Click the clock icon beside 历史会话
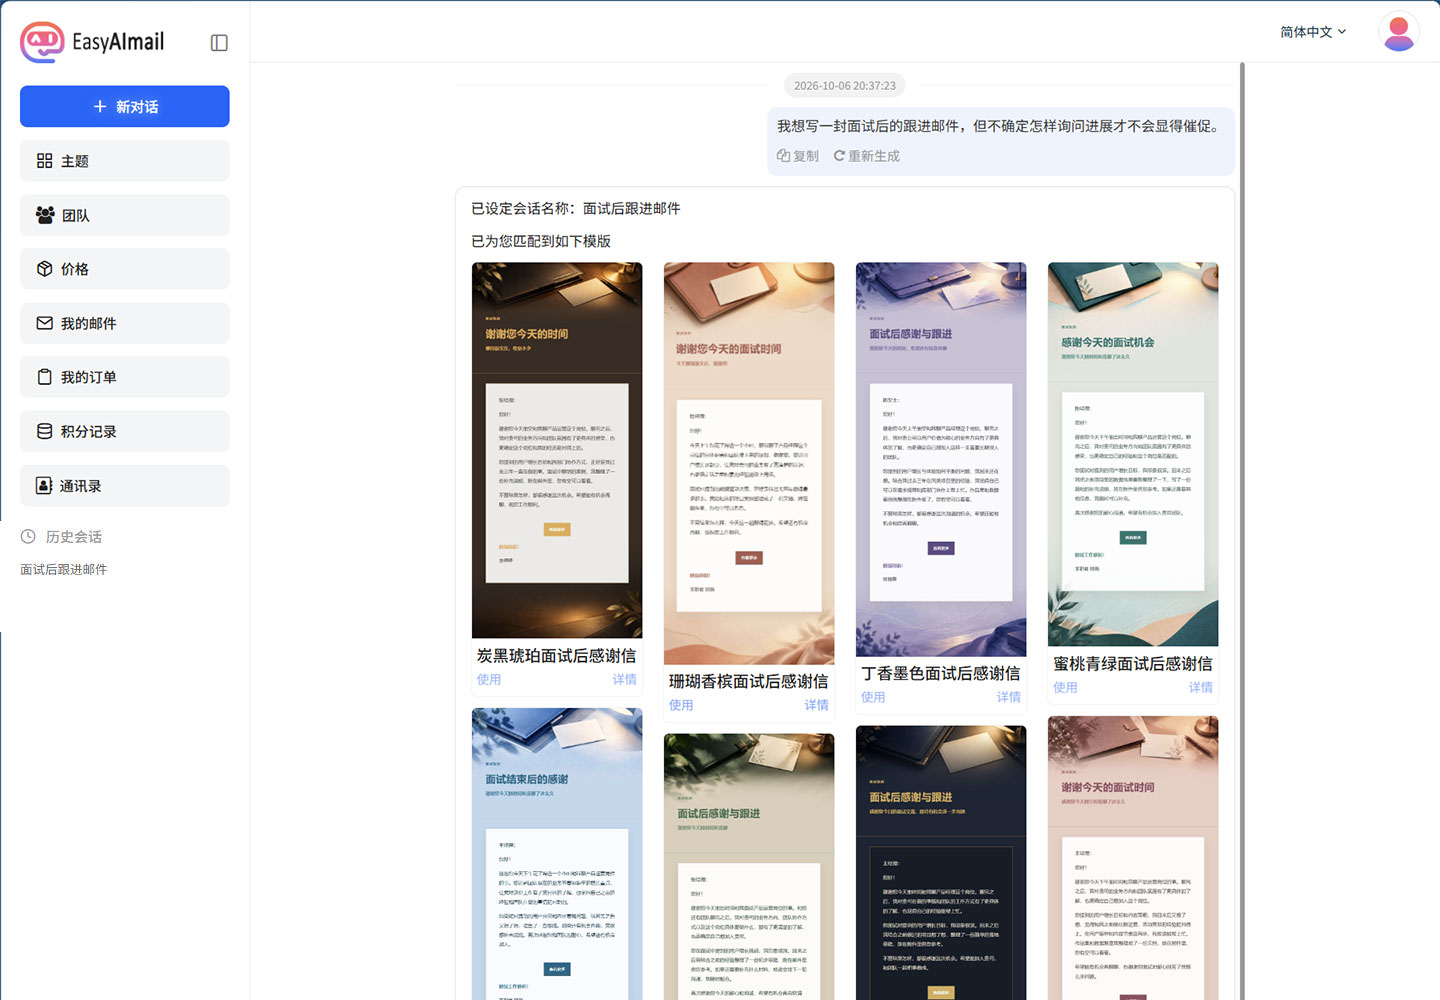 tap(28, 536)
